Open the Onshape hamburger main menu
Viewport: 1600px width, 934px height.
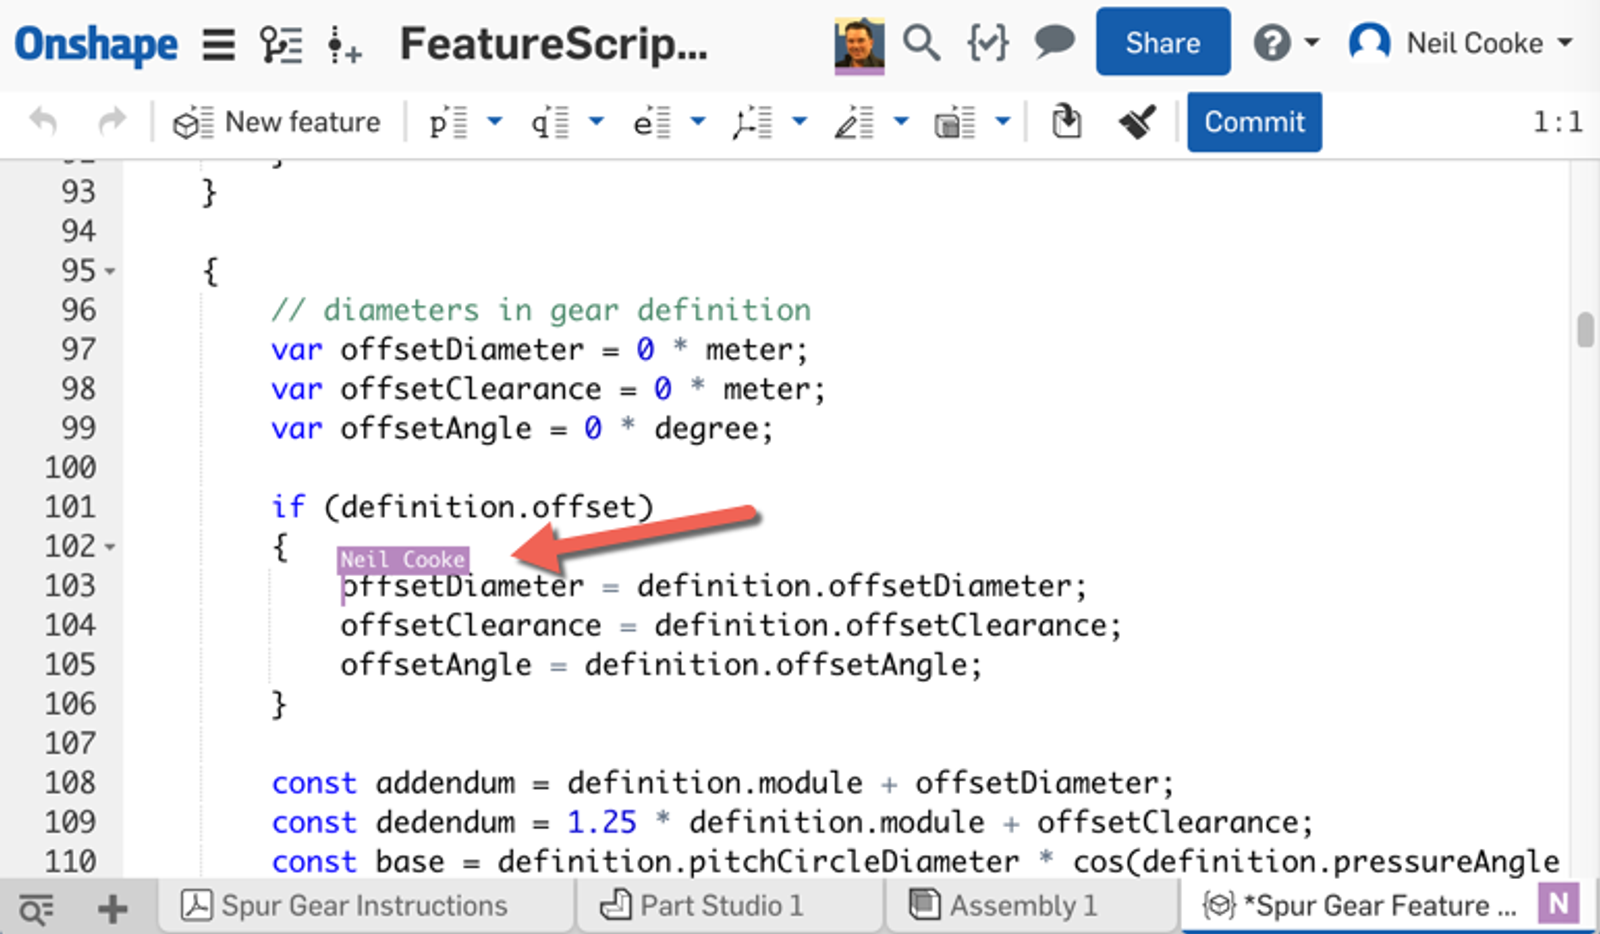point(218,44)
